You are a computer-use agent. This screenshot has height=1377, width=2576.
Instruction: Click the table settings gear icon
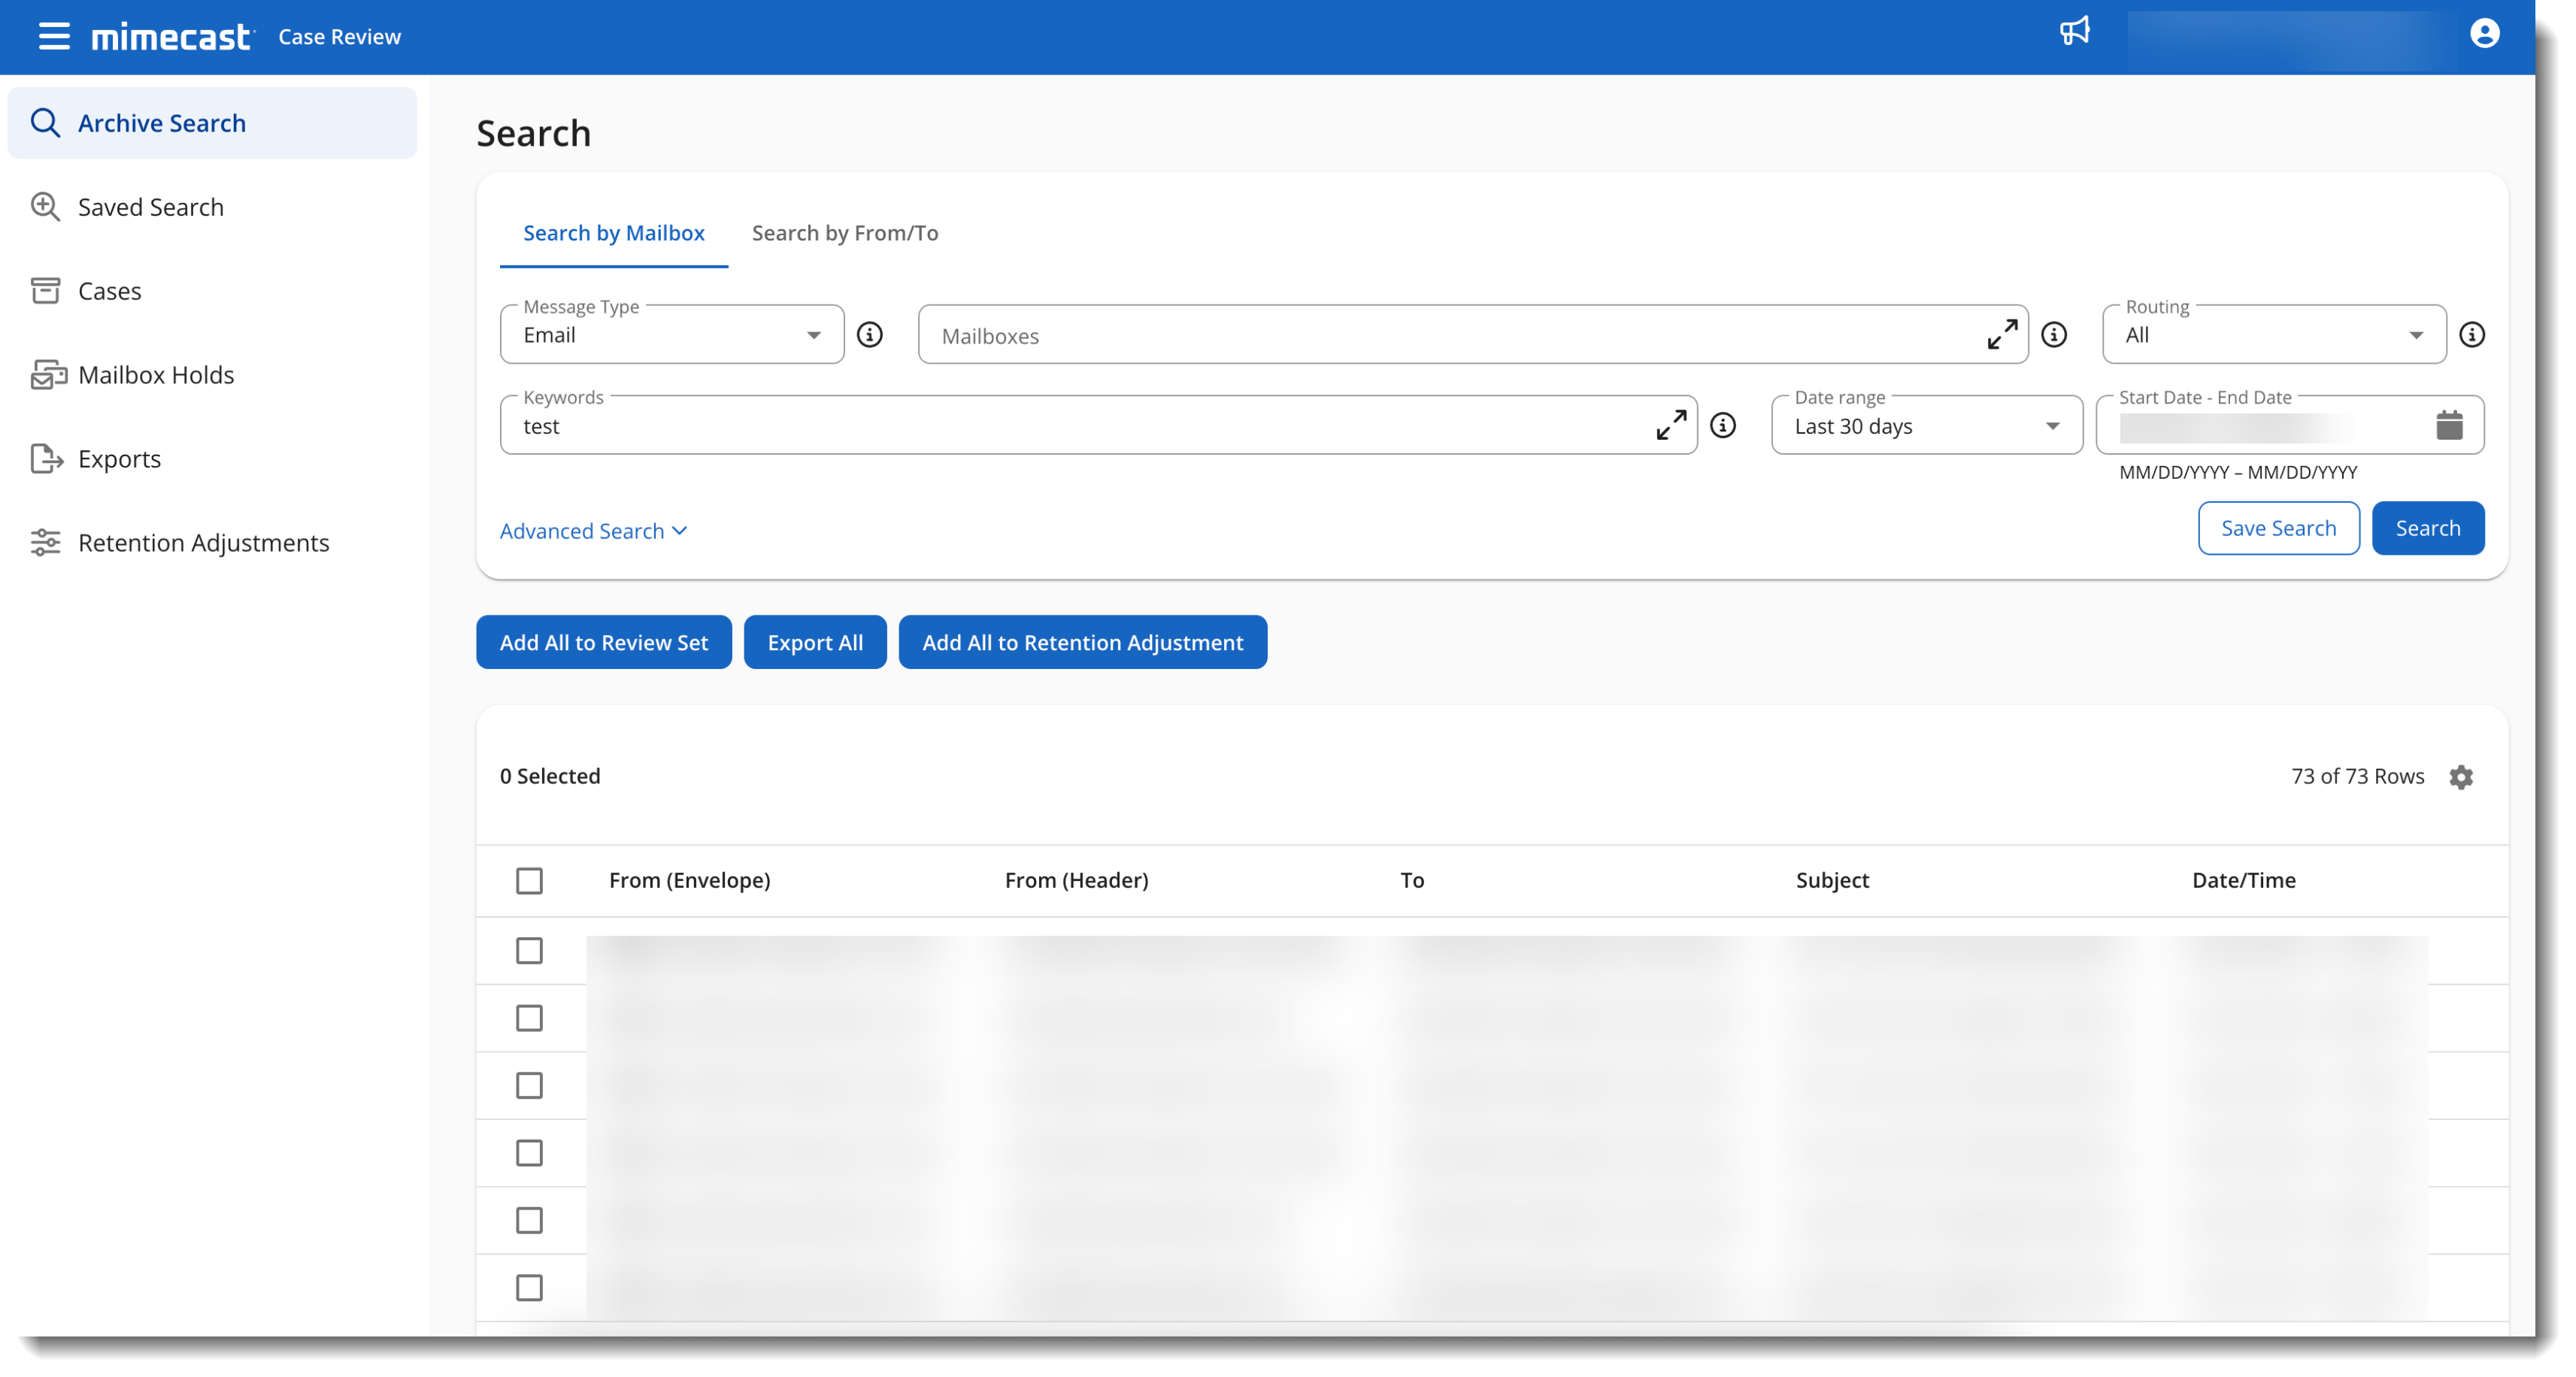click(x=2462, y=777)
